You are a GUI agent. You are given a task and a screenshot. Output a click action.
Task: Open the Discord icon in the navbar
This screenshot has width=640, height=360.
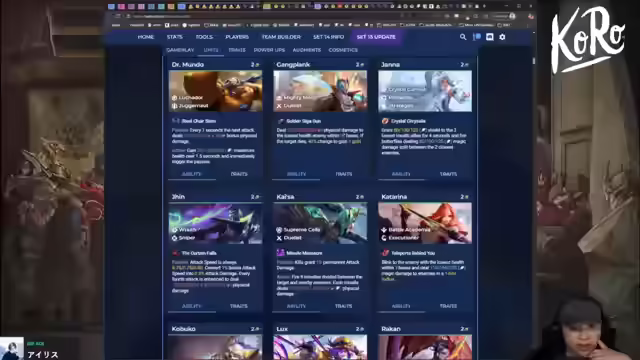tap(489, 37)
